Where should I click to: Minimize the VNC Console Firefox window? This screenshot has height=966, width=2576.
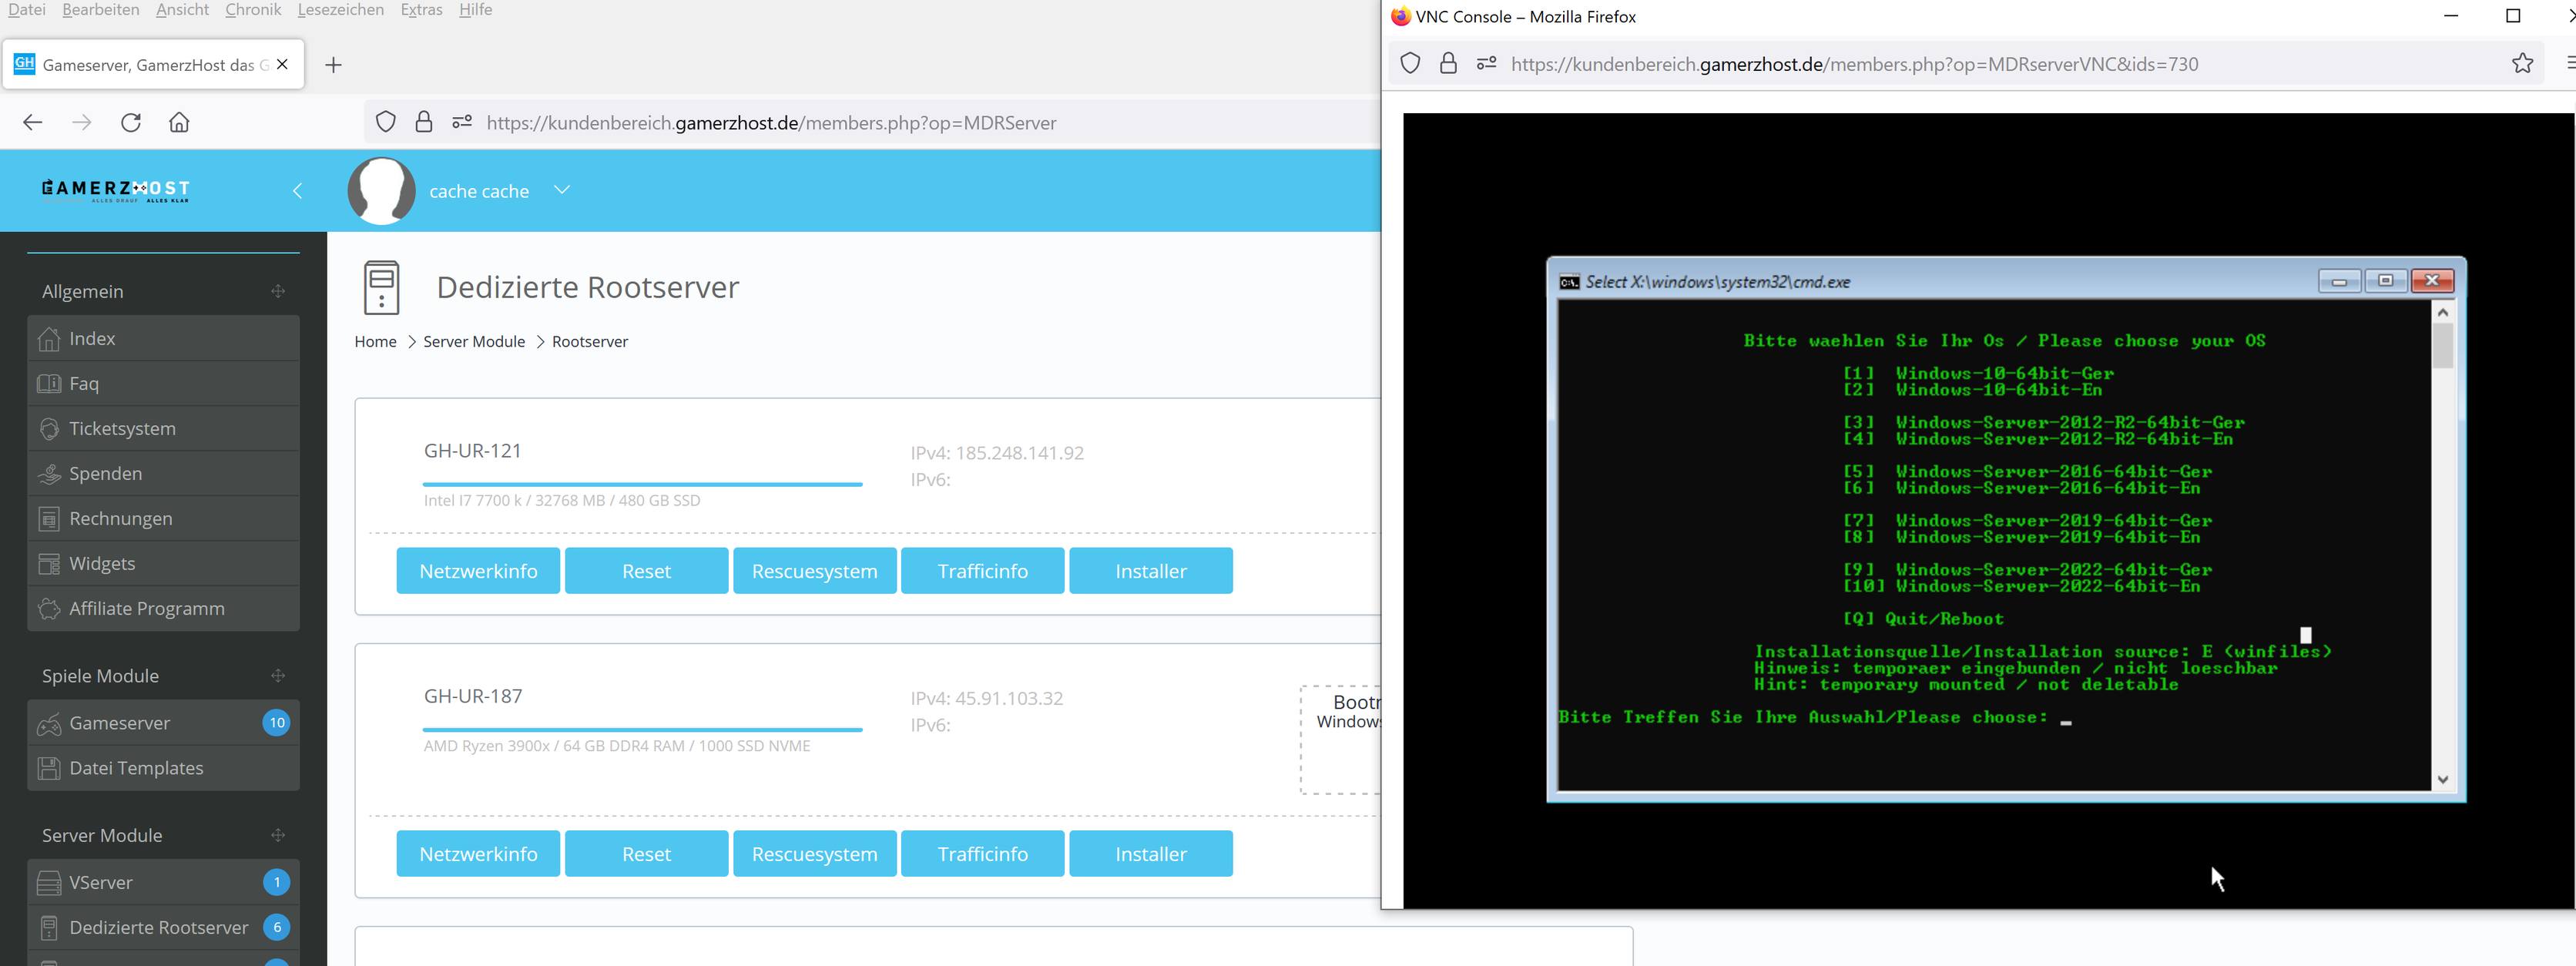2450,16
